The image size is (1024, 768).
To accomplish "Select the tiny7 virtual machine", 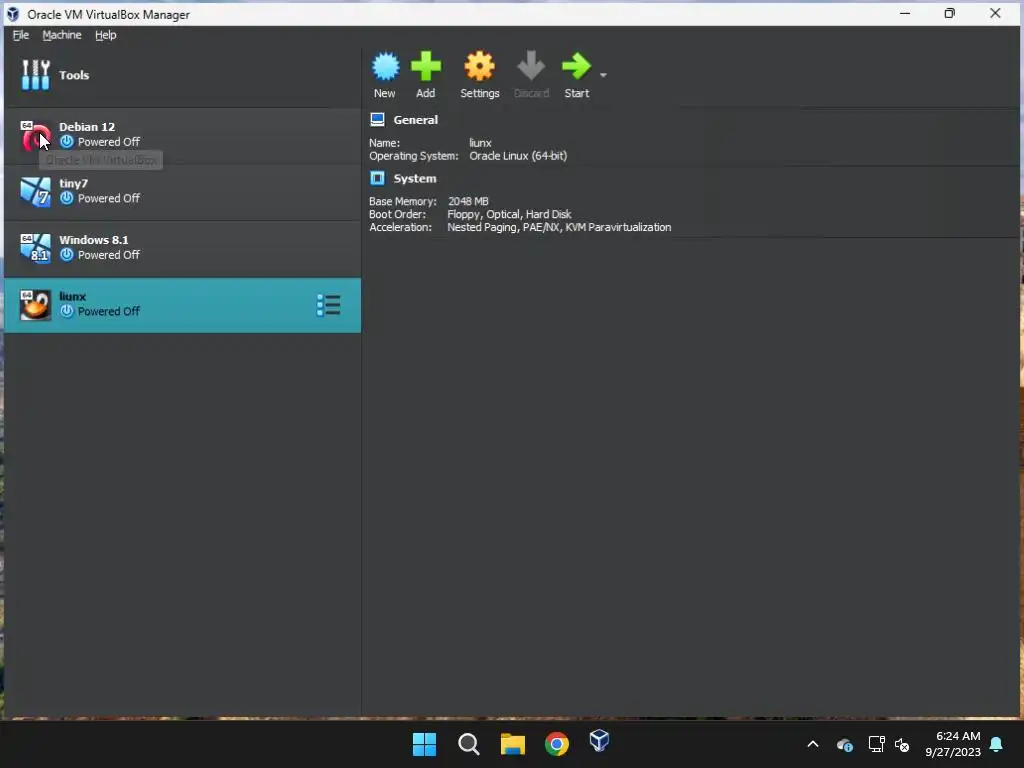I will pyautogui.click(x=182, y=192).
